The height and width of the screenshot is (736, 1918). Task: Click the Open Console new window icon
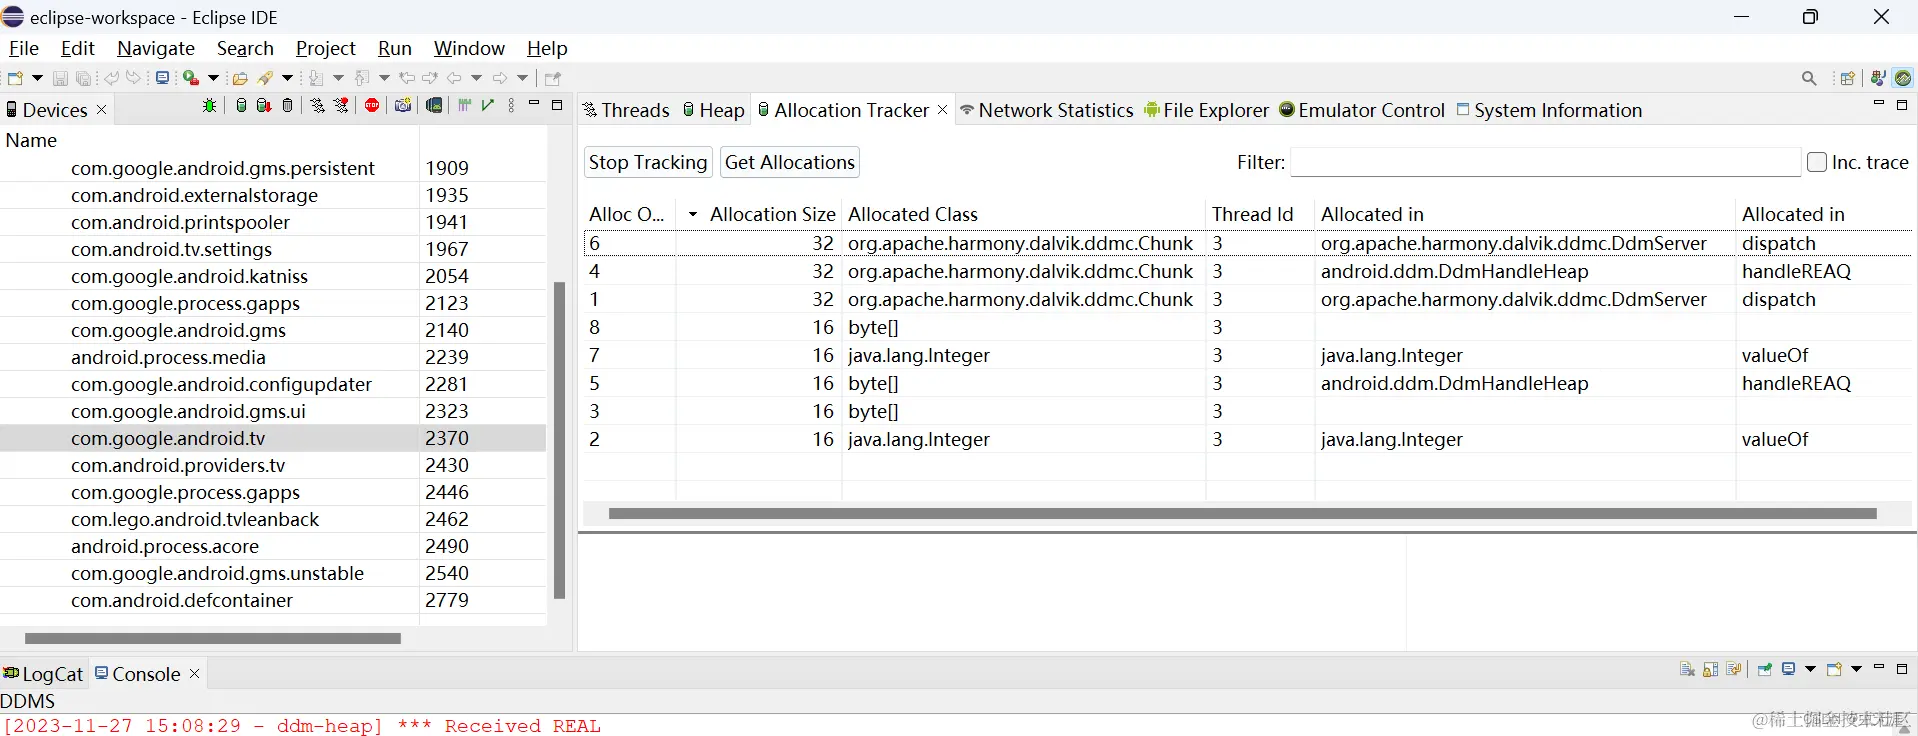(1834, 669)
